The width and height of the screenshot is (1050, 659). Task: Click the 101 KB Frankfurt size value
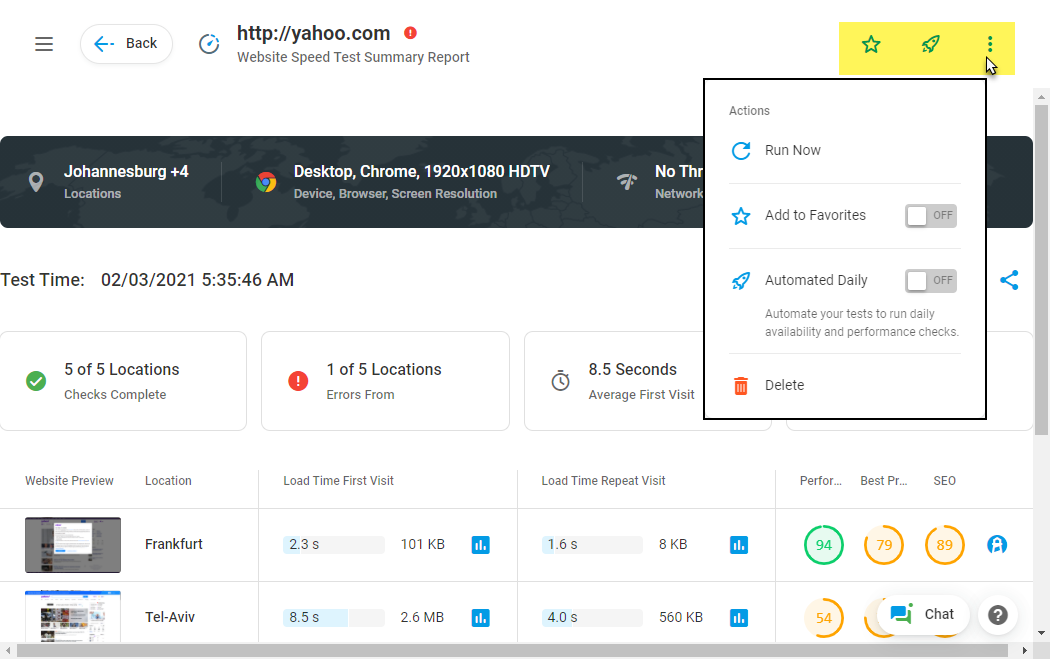click(x=423, y=544)
